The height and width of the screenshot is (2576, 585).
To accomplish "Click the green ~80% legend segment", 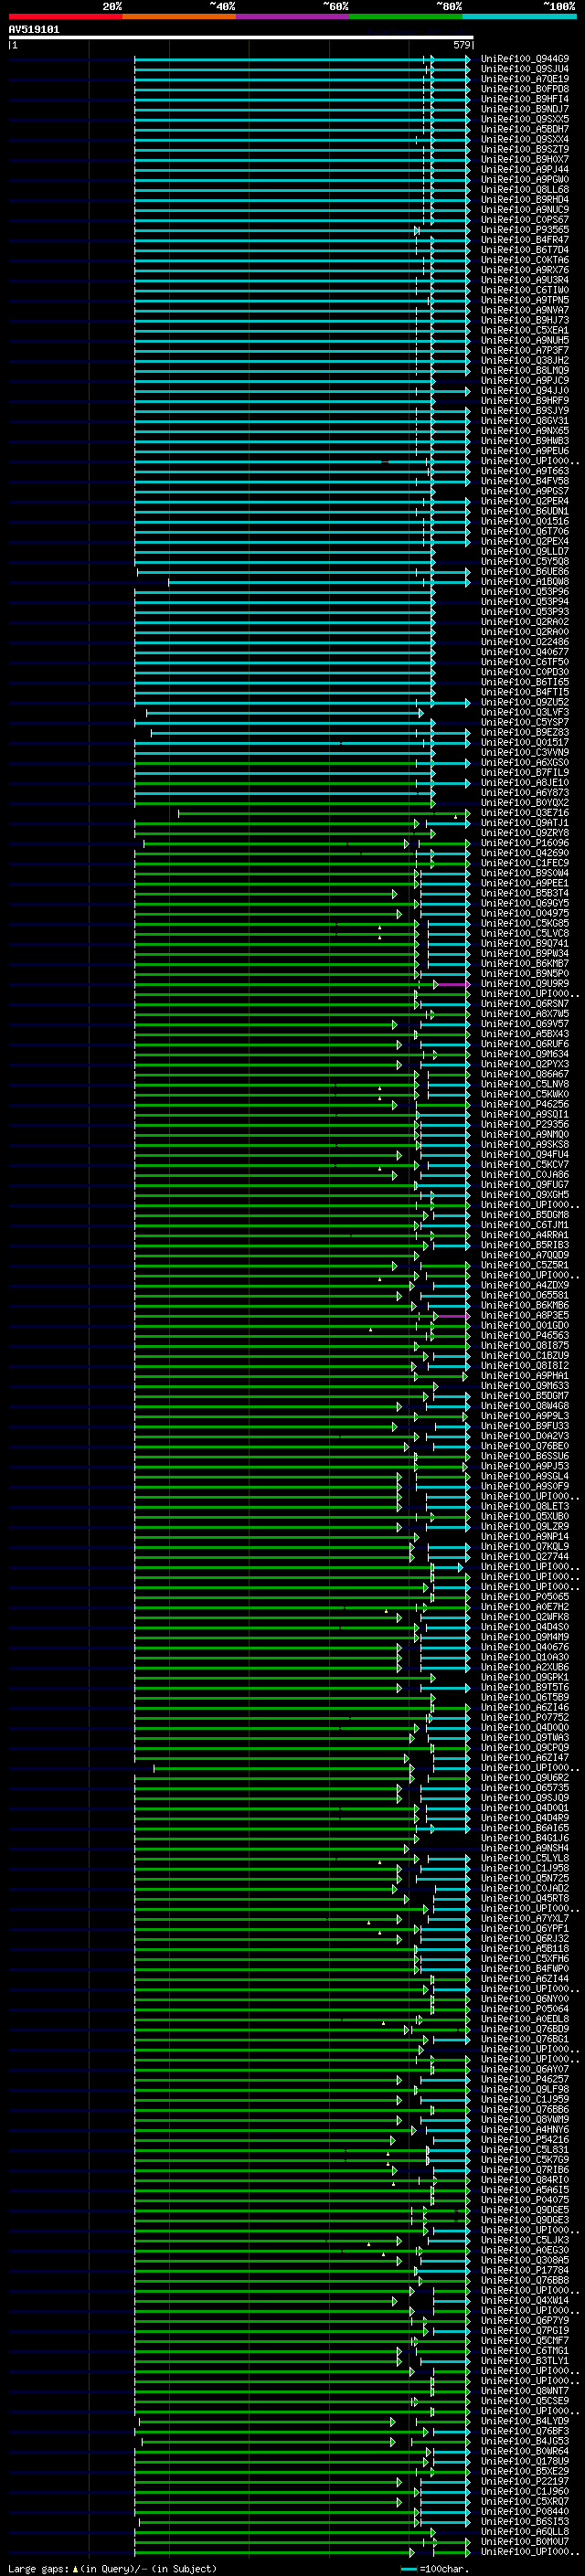I will tap(406, 16).
